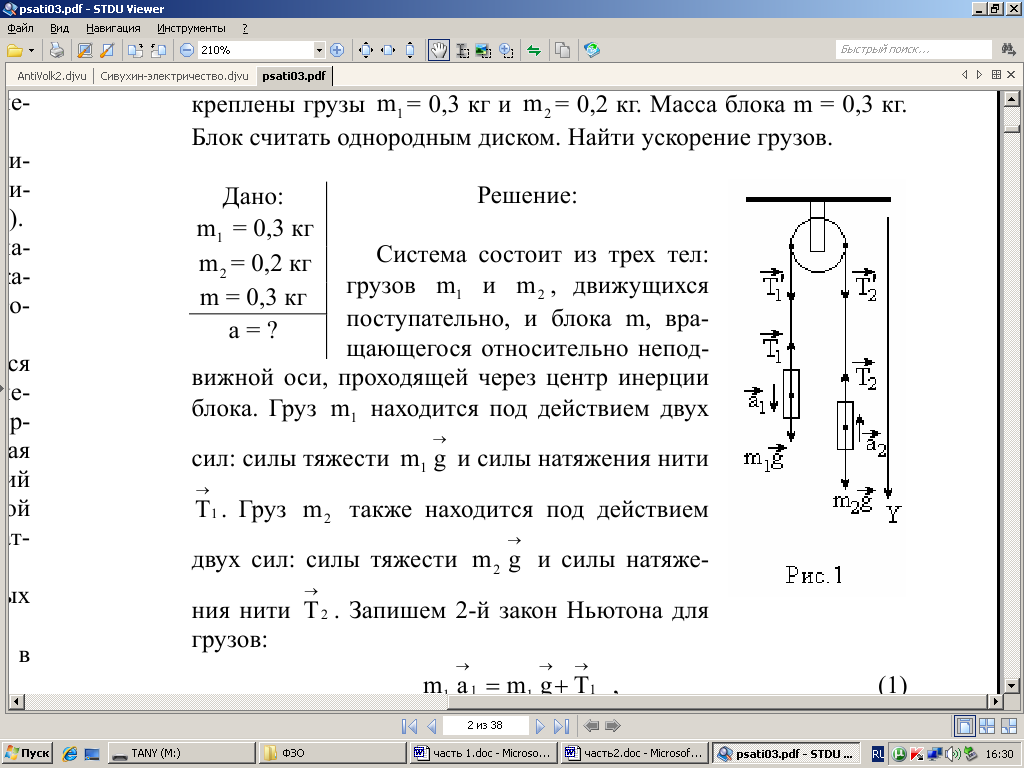Select the psati03.pdf tab
This screenshot has height=768, width=1024.
point(294,76)
